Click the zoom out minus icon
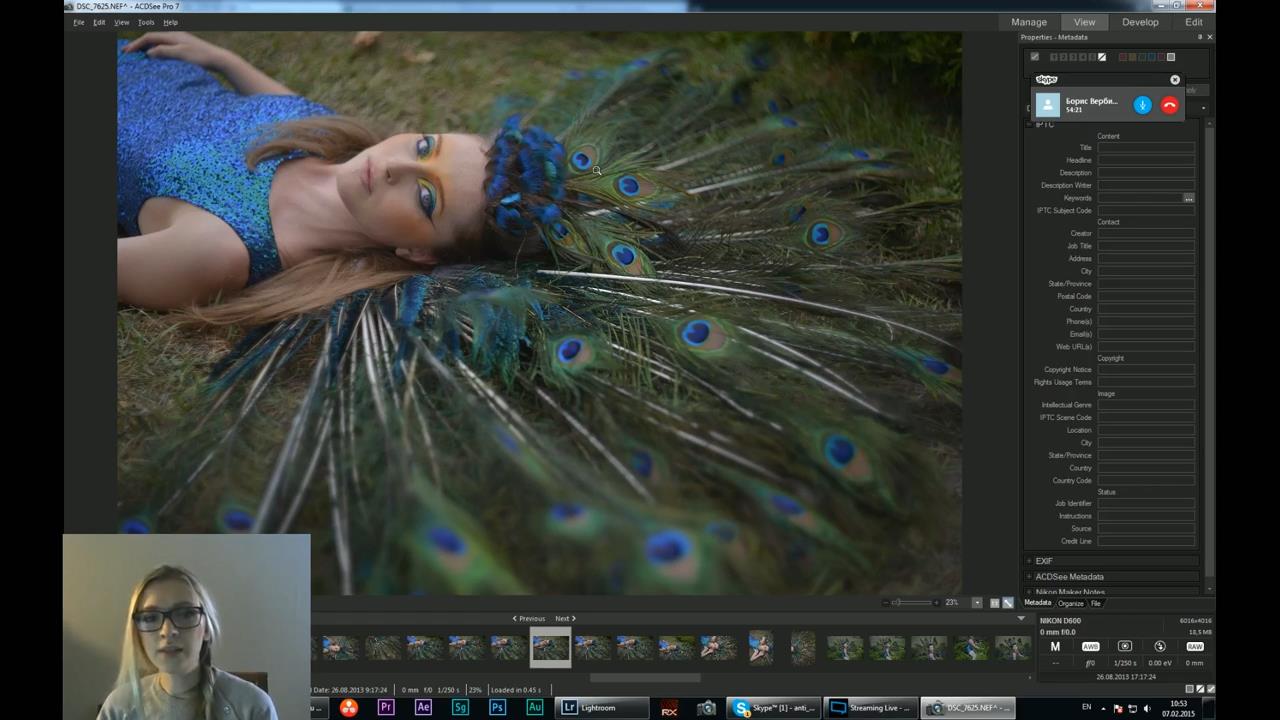 [x=886, y=603]
